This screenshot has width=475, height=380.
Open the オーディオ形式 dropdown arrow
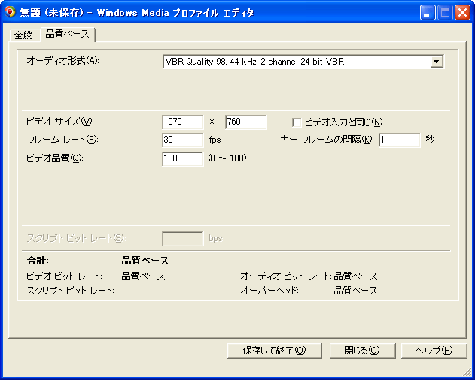point(436,62)
